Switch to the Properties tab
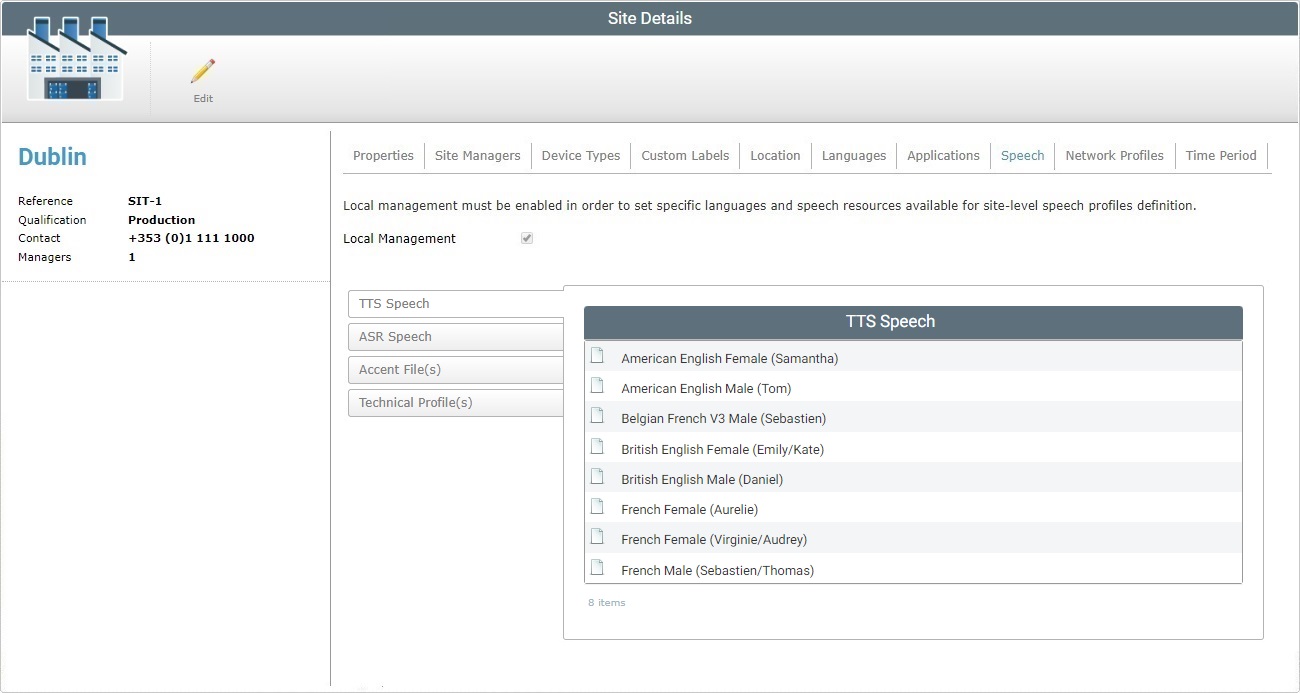This screenshot has width=1300, height=693. click(383, 156)
